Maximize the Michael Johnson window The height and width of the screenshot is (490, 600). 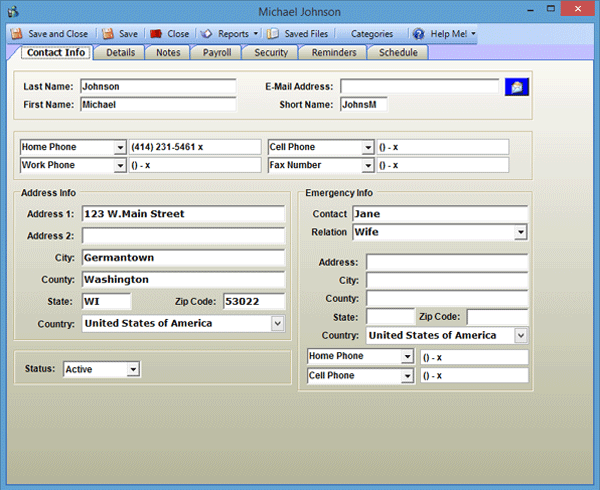tap(551, 8)
